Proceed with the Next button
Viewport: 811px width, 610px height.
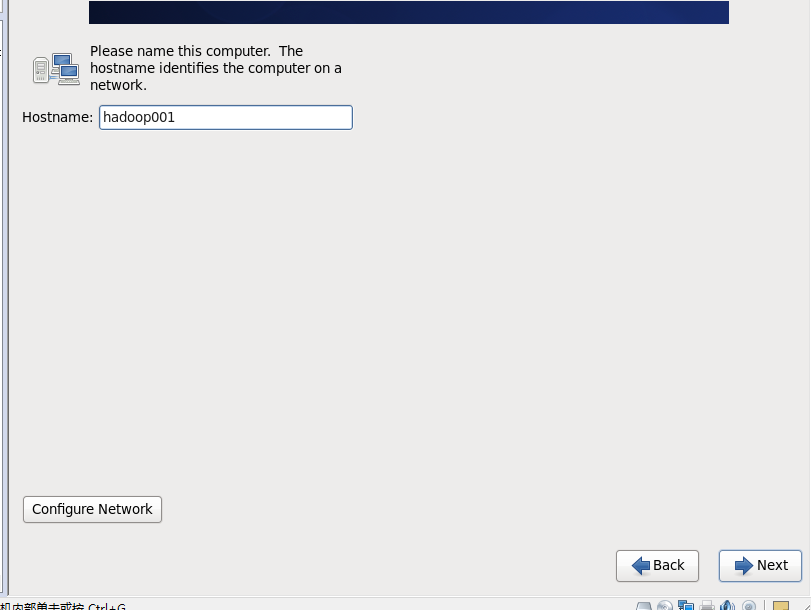(x=760, y=566)
